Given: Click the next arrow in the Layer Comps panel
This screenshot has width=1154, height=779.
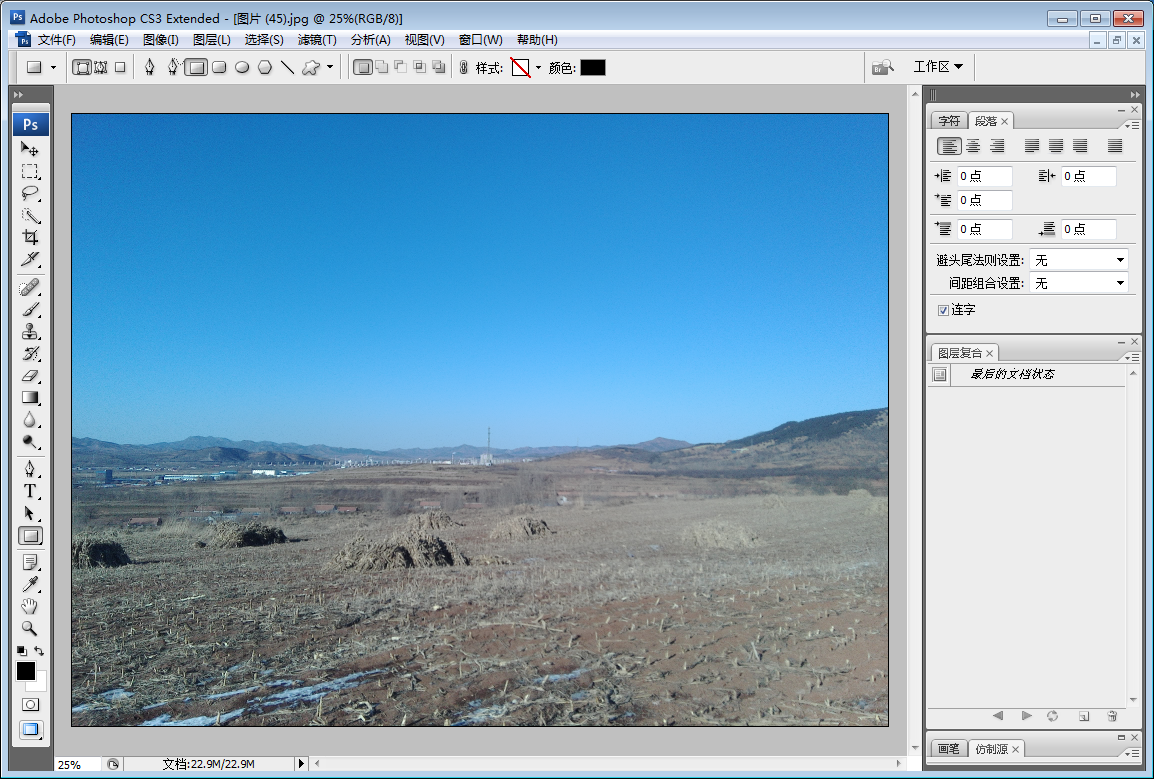Looking at the screenshot, I should pos(1025,716).
